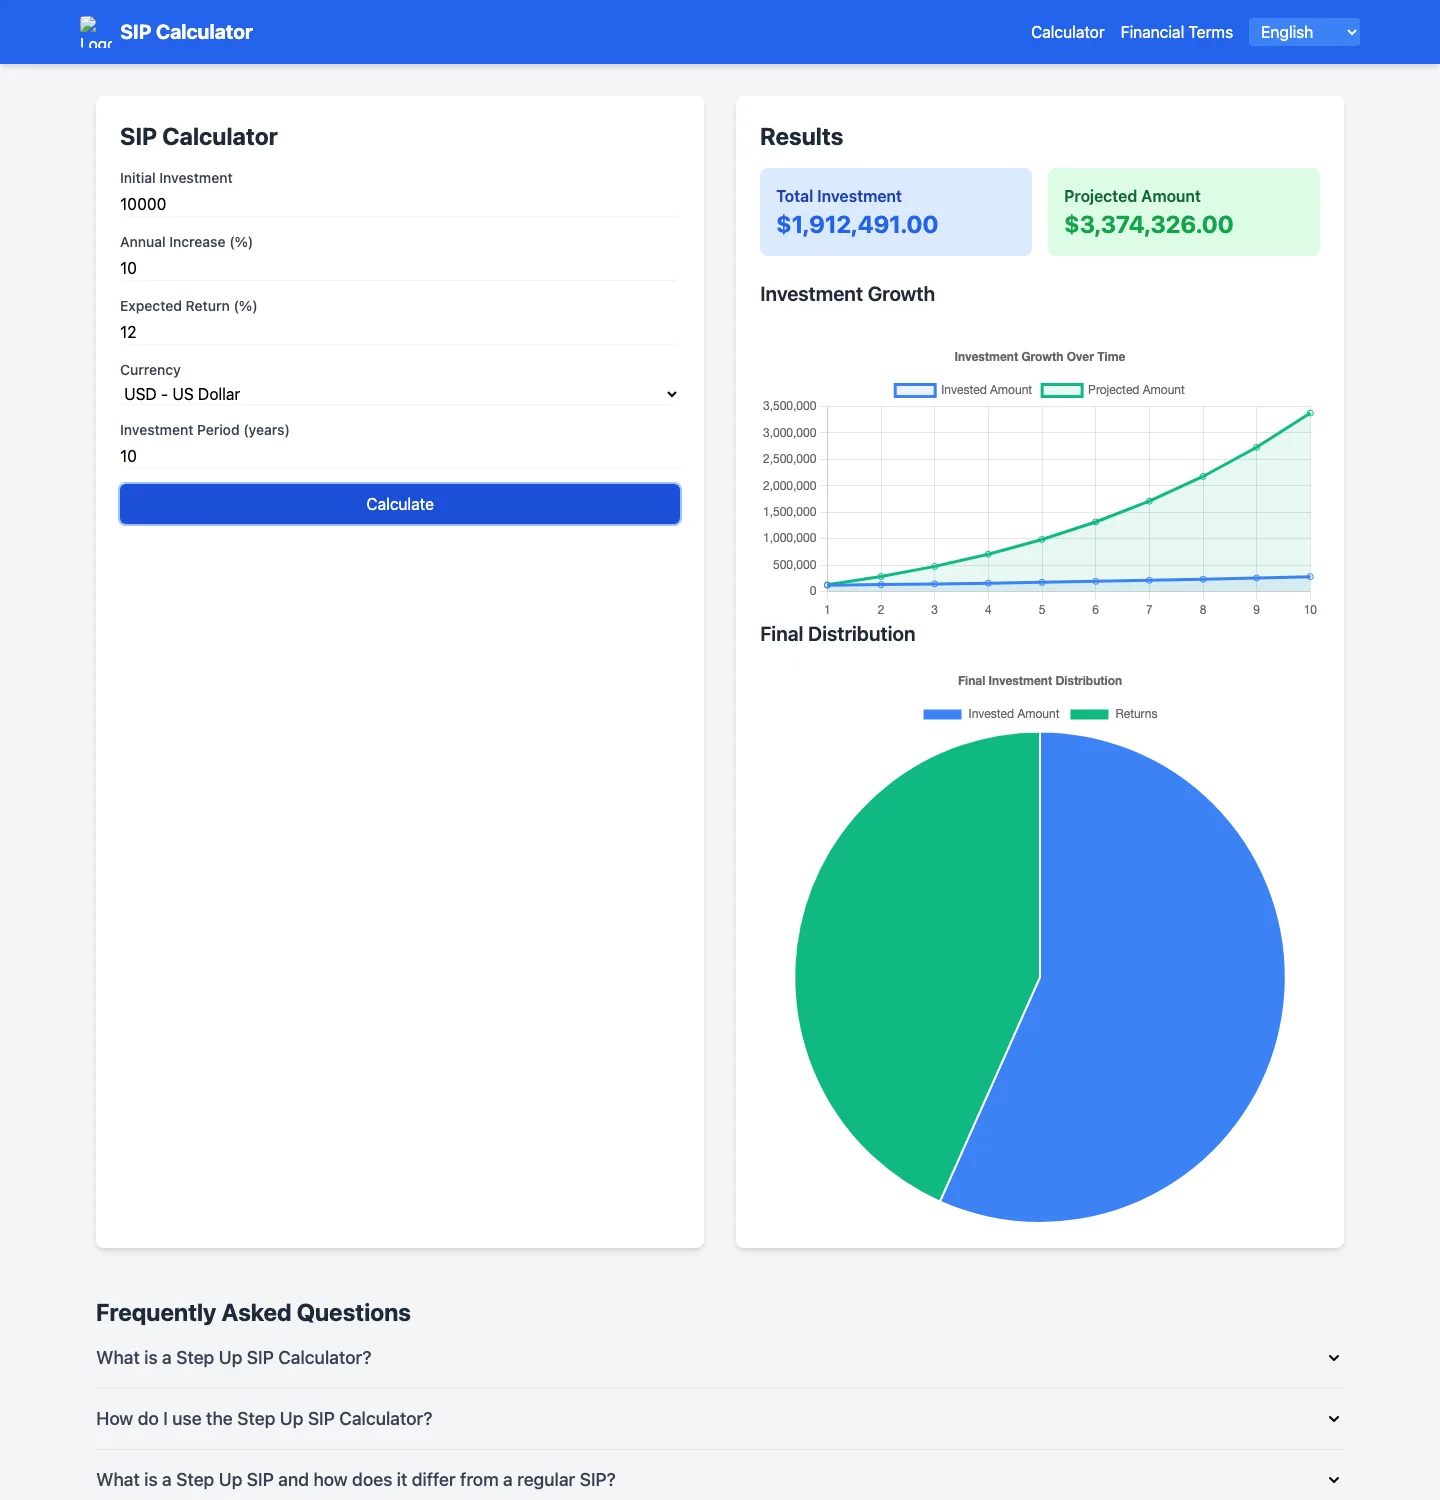Viewport: 1440px width, 1500px height.
Task: Expand the "What is a Step Up SIP Calculator?" question
Action: click(720, 1358)
